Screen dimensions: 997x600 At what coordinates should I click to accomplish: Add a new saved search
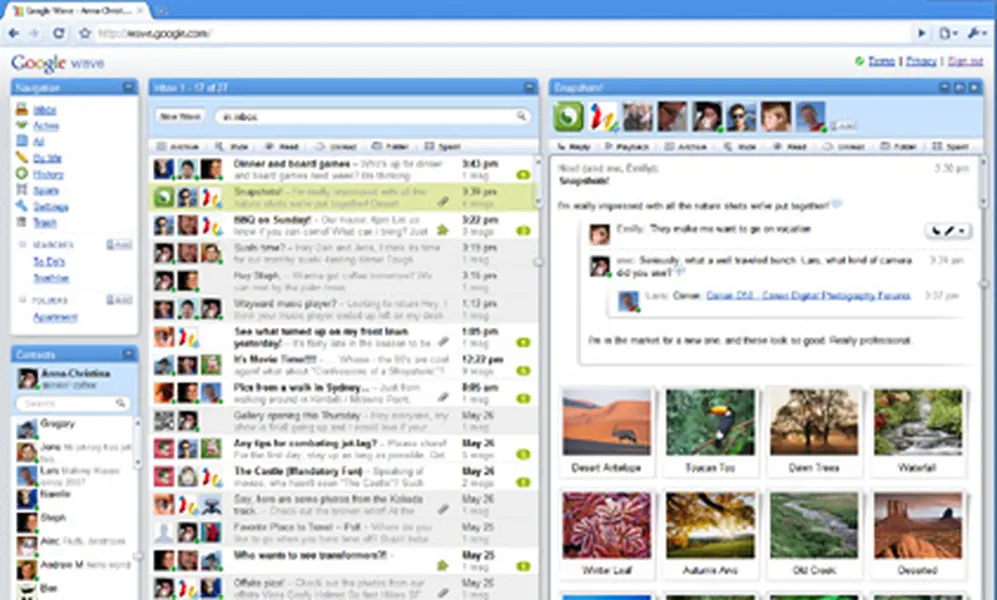(119, 245)
